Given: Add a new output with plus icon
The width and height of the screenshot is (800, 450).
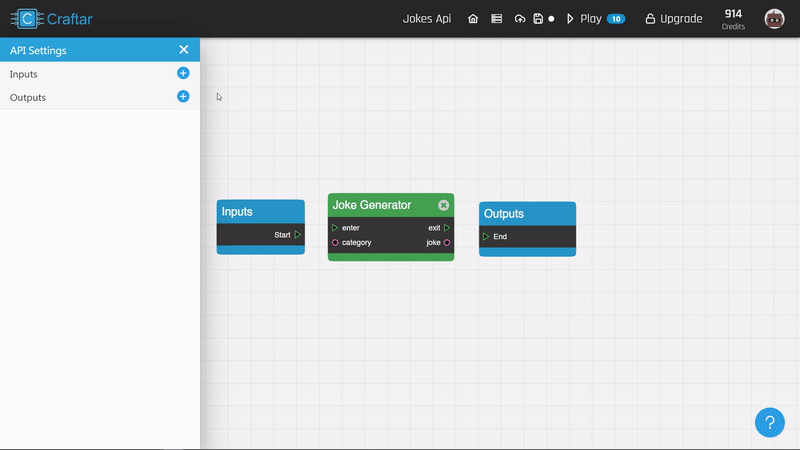Looking at the screenshot, I should point(183,97).
